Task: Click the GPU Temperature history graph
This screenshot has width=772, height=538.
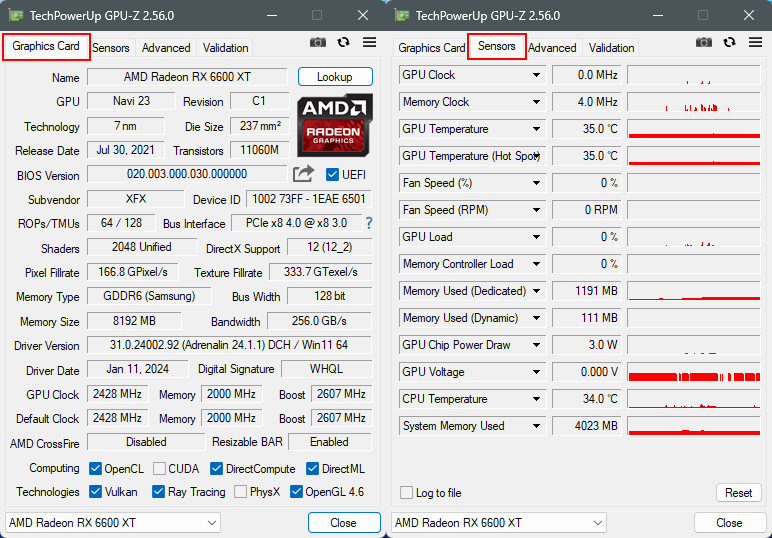Action: click(x=694, y=129)
